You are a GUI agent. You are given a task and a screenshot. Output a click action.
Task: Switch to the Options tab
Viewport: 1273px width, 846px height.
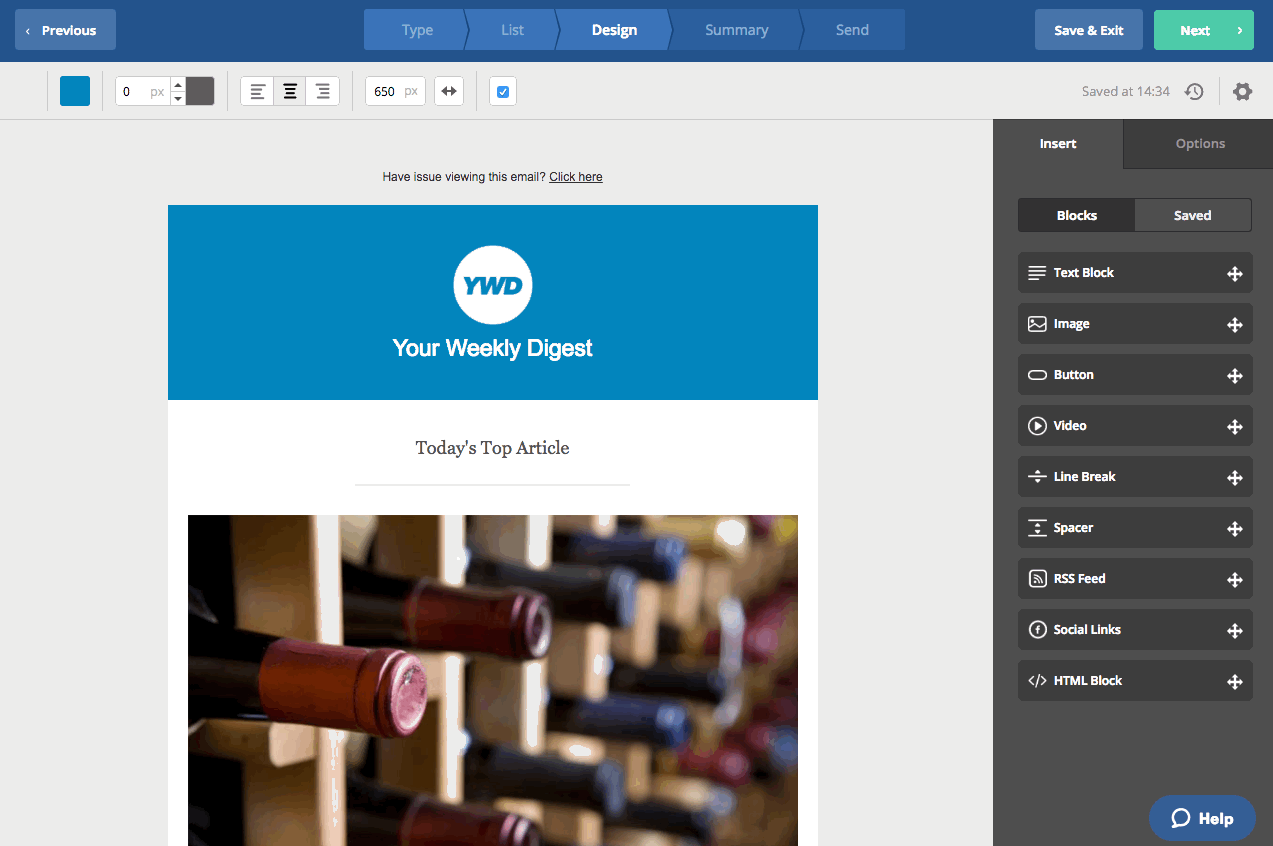[1199, 144]
